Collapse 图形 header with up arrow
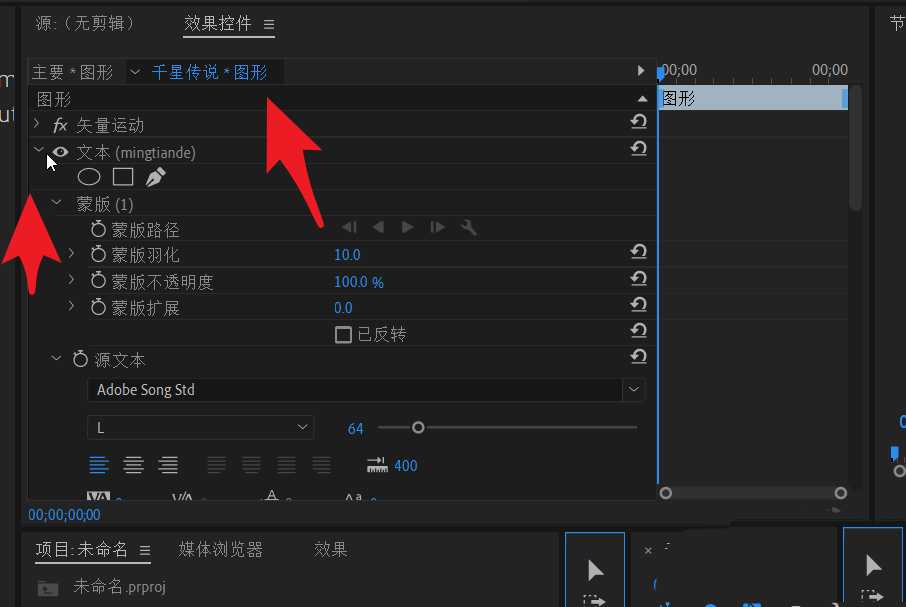Screen dimensions: 906x607 [642, 99]
